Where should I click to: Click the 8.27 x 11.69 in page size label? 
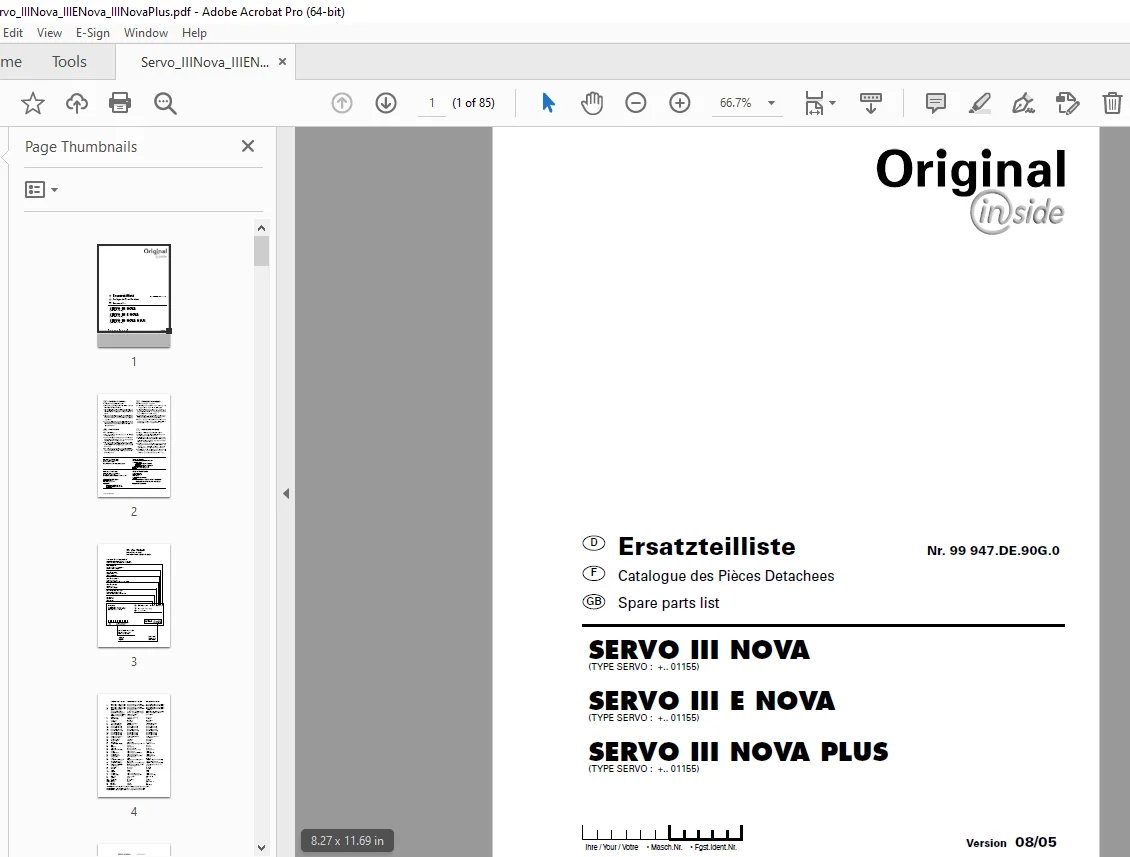(x=347, y=840)
